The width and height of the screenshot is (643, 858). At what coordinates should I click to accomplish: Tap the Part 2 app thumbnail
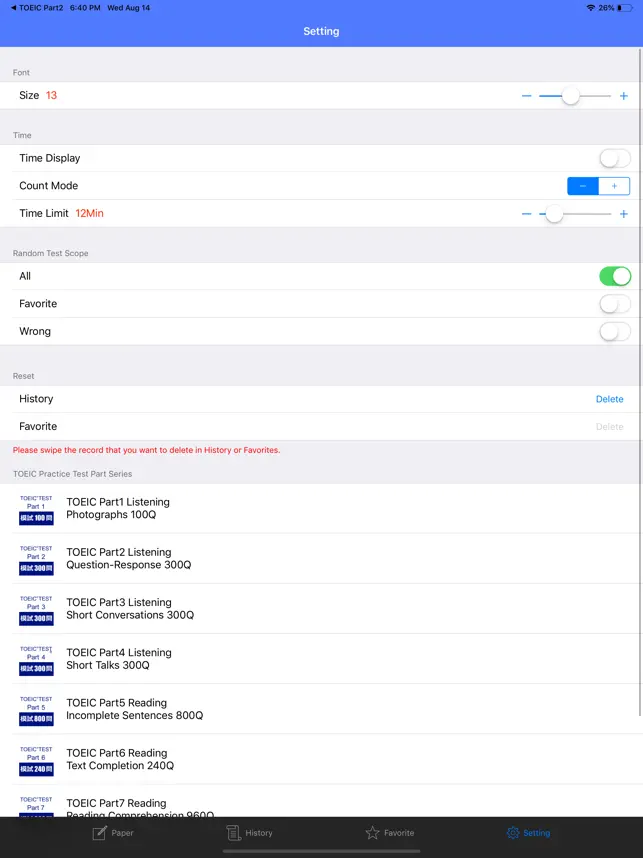pyautogui.click(x=36, y=559)
